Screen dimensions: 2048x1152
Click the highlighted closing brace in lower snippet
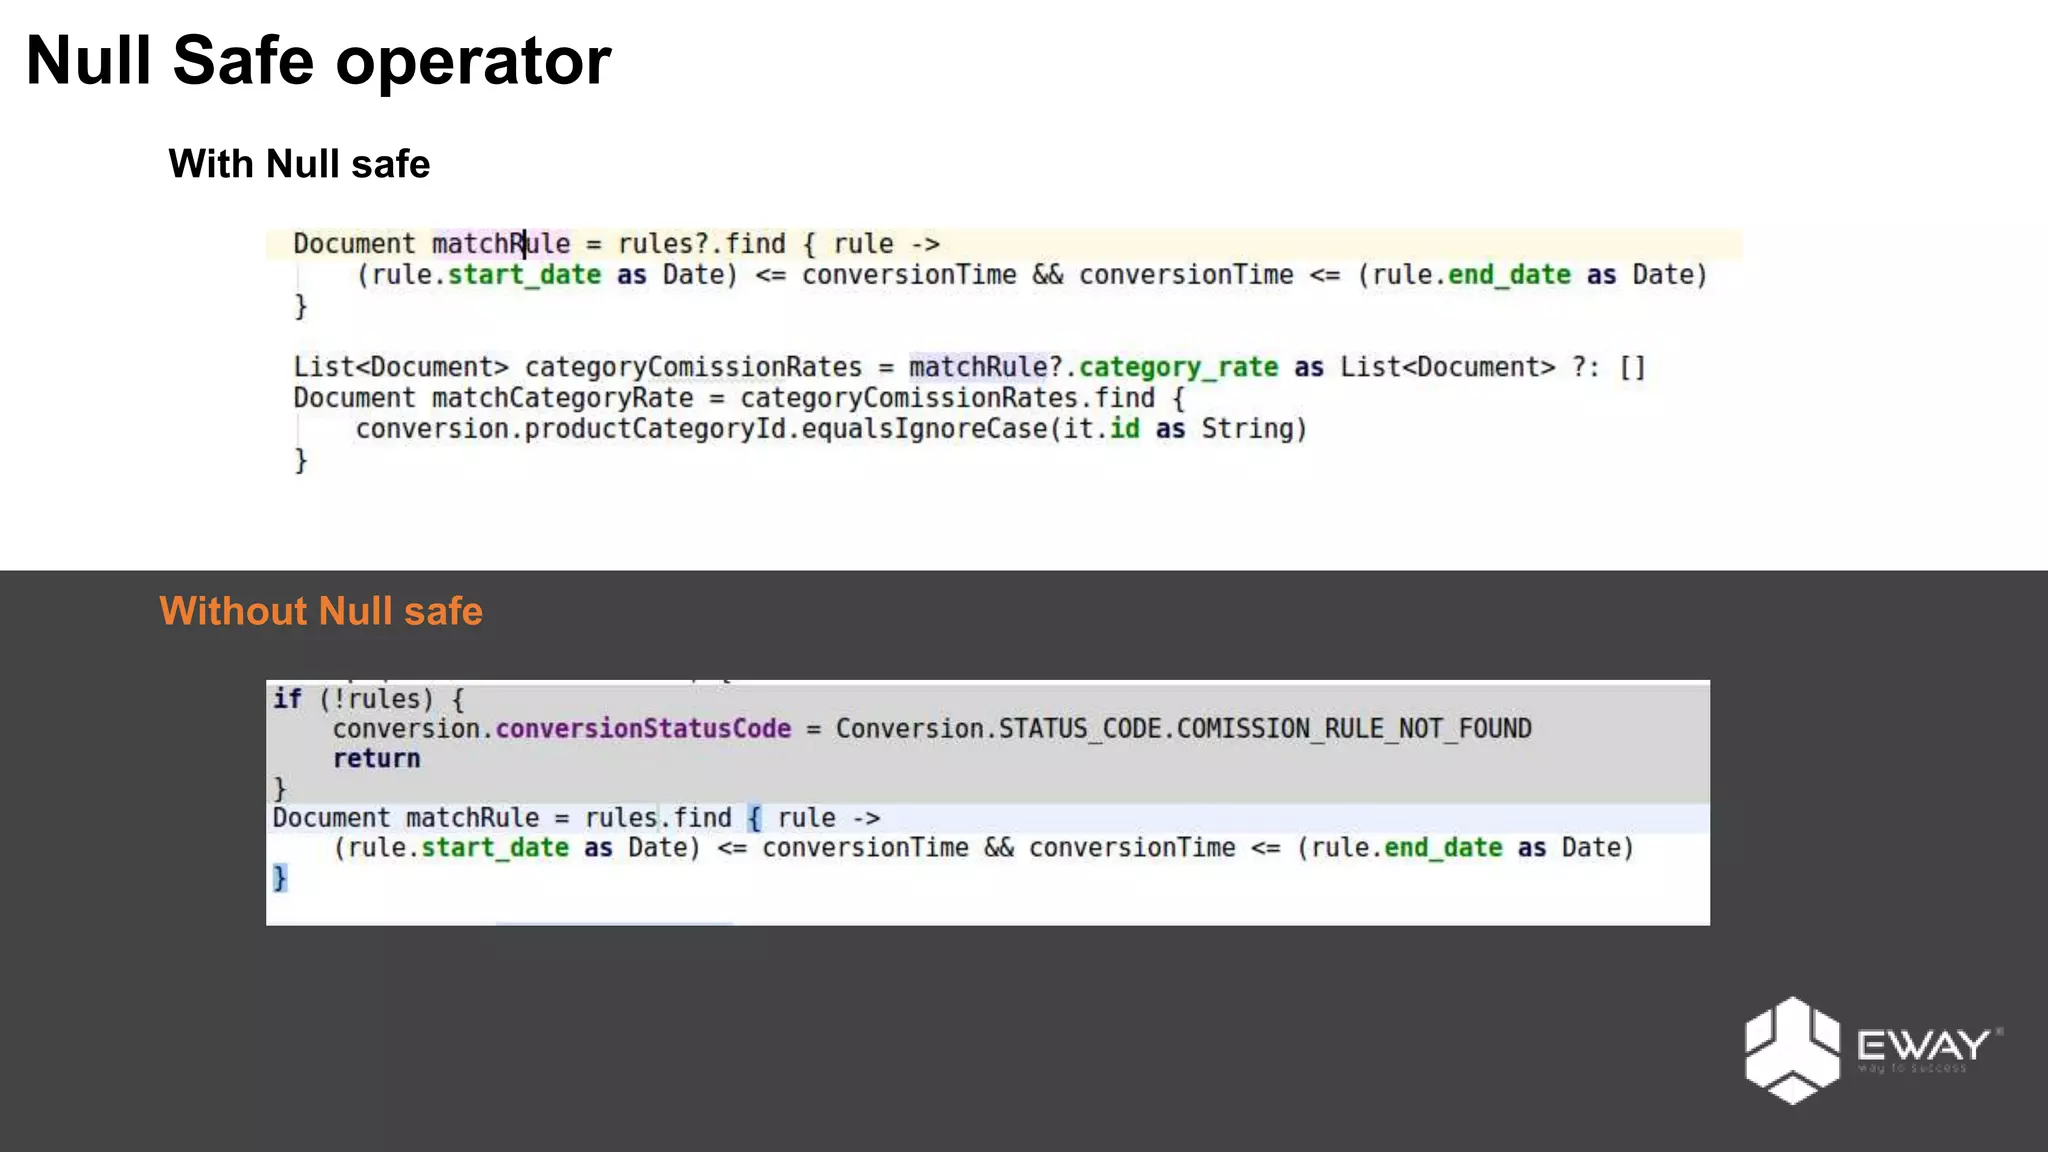(x=280, y=878)
